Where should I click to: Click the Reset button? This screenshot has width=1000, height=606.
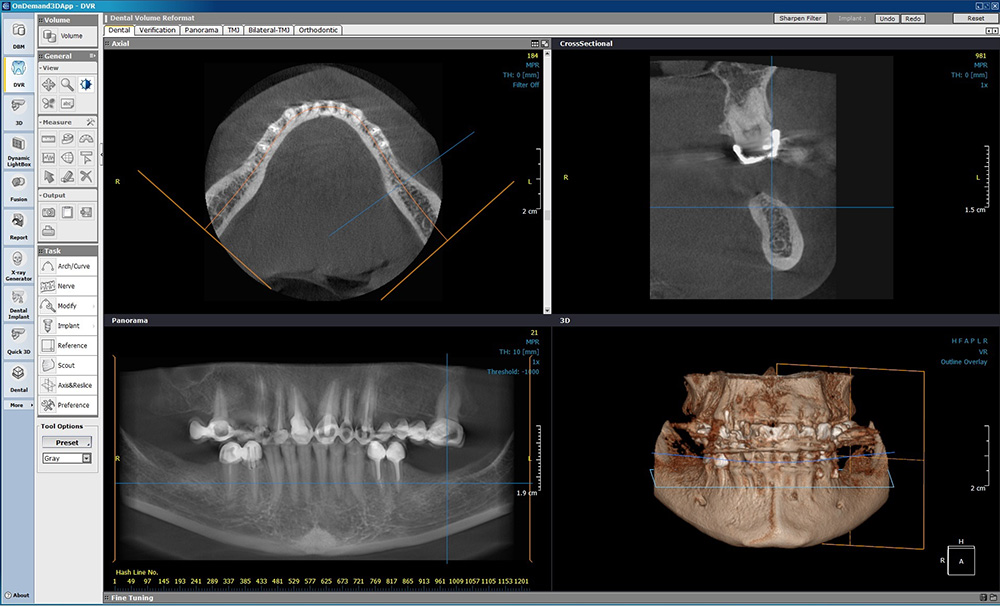coord(975,18)
